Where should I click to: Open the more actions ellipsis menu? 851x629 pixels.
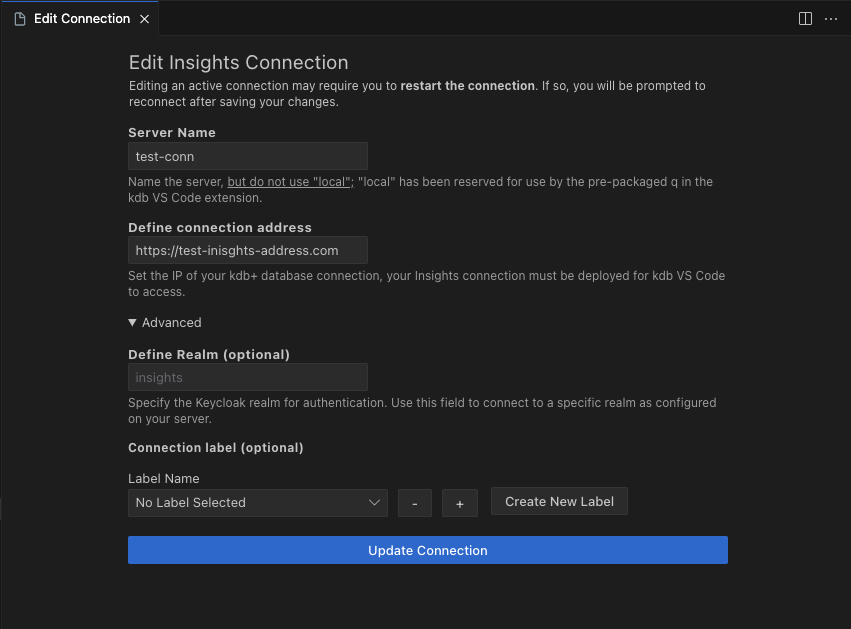click(x=831, y=18)
